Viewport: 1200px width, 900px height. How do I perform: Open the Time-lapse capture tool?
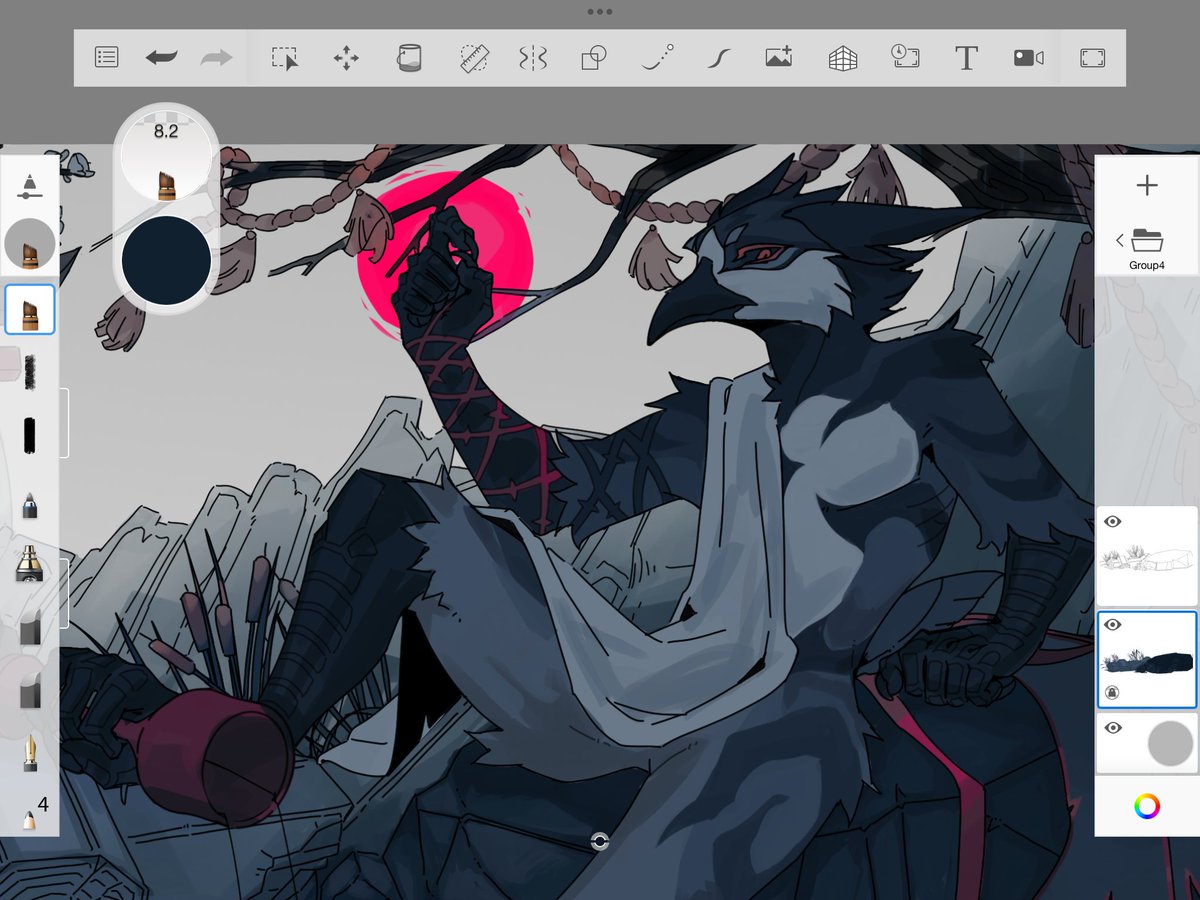(905, 57)
